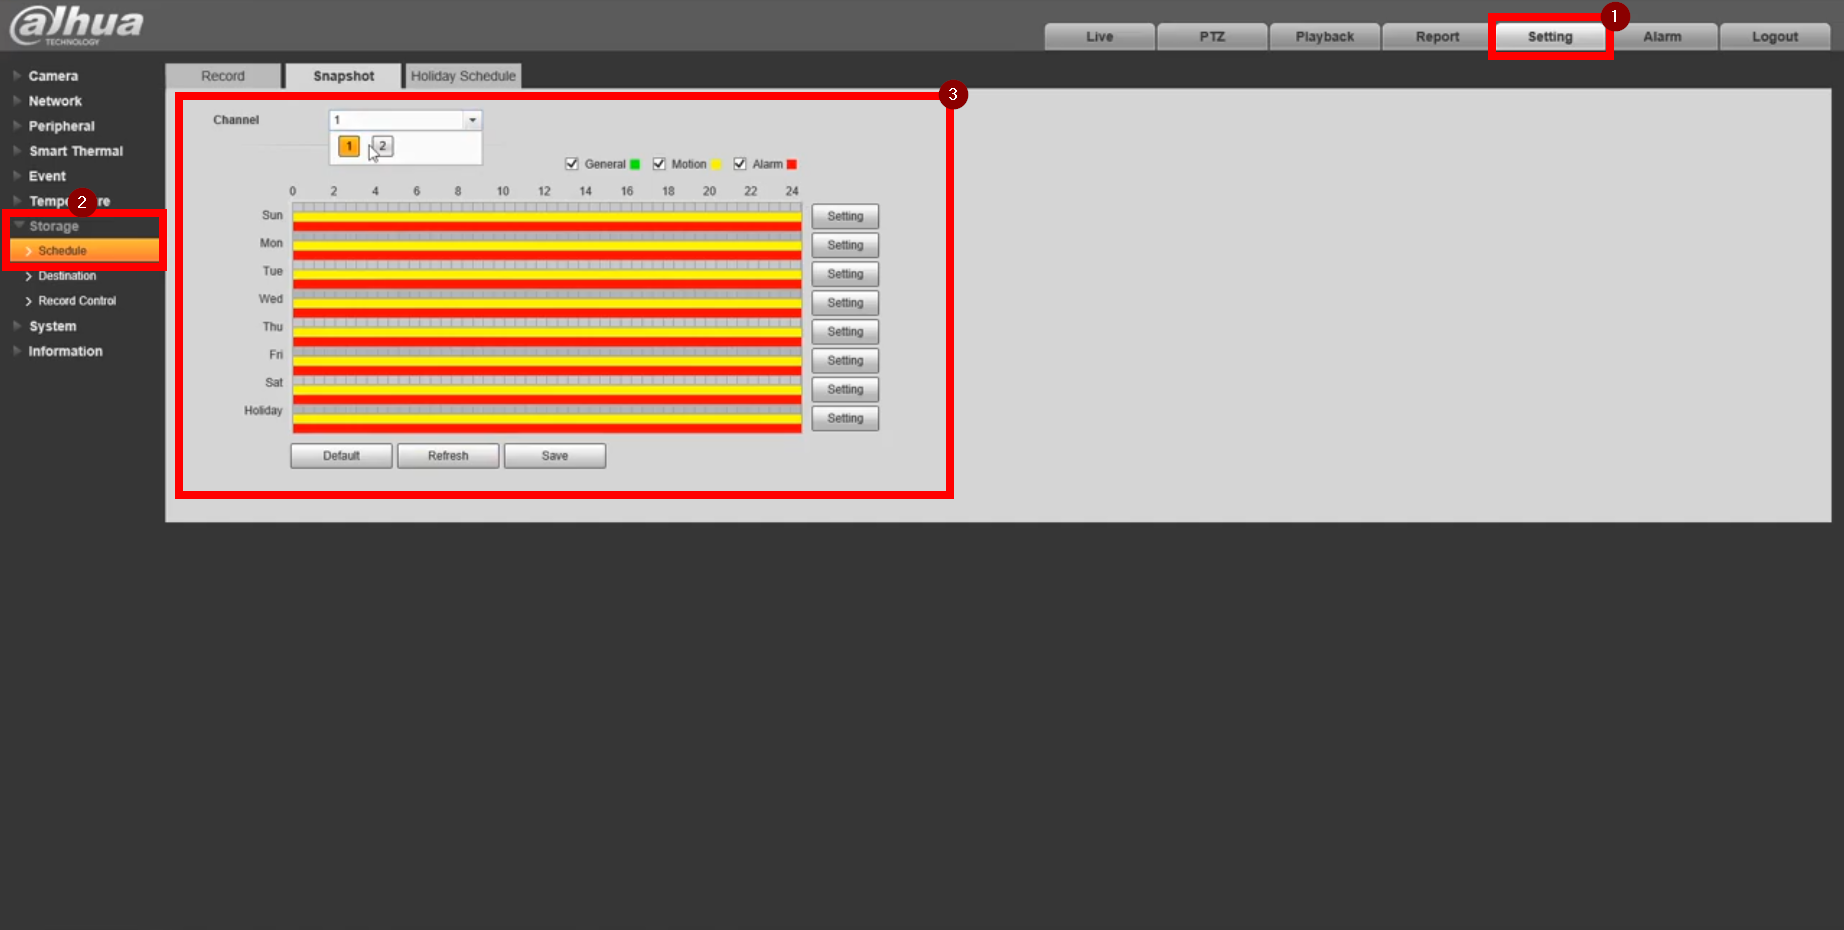Expand the System menu
The height and width of the screenshot is (930, 1844).
click(52, 326)
